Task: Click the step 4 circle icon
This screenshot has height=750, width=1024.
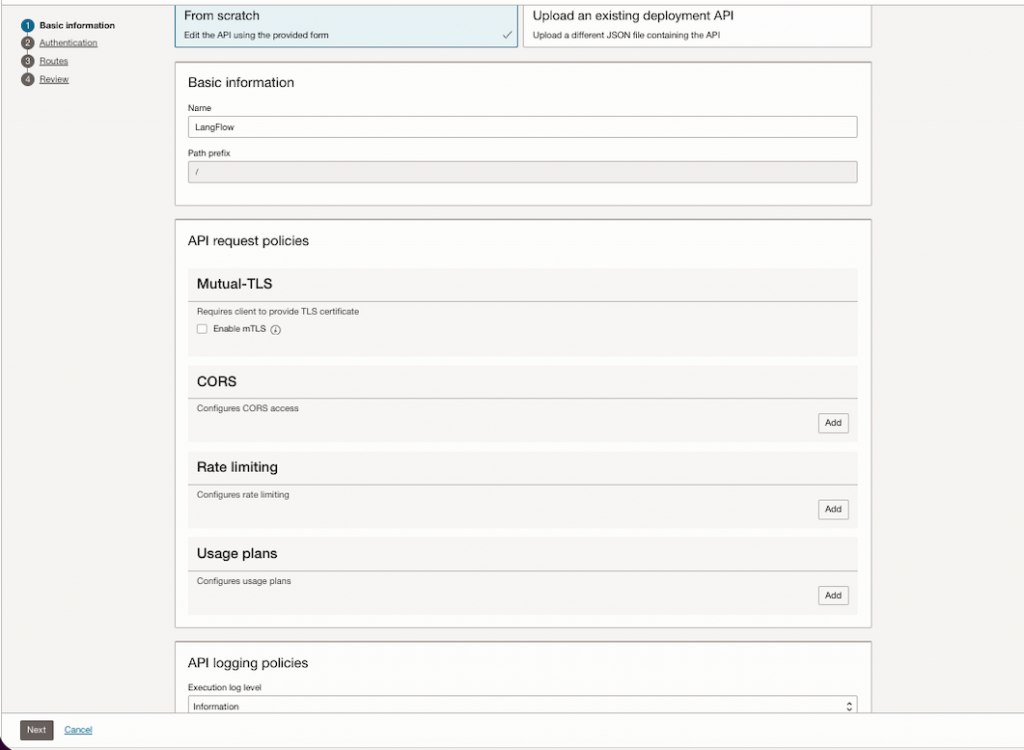Action: 28,79
